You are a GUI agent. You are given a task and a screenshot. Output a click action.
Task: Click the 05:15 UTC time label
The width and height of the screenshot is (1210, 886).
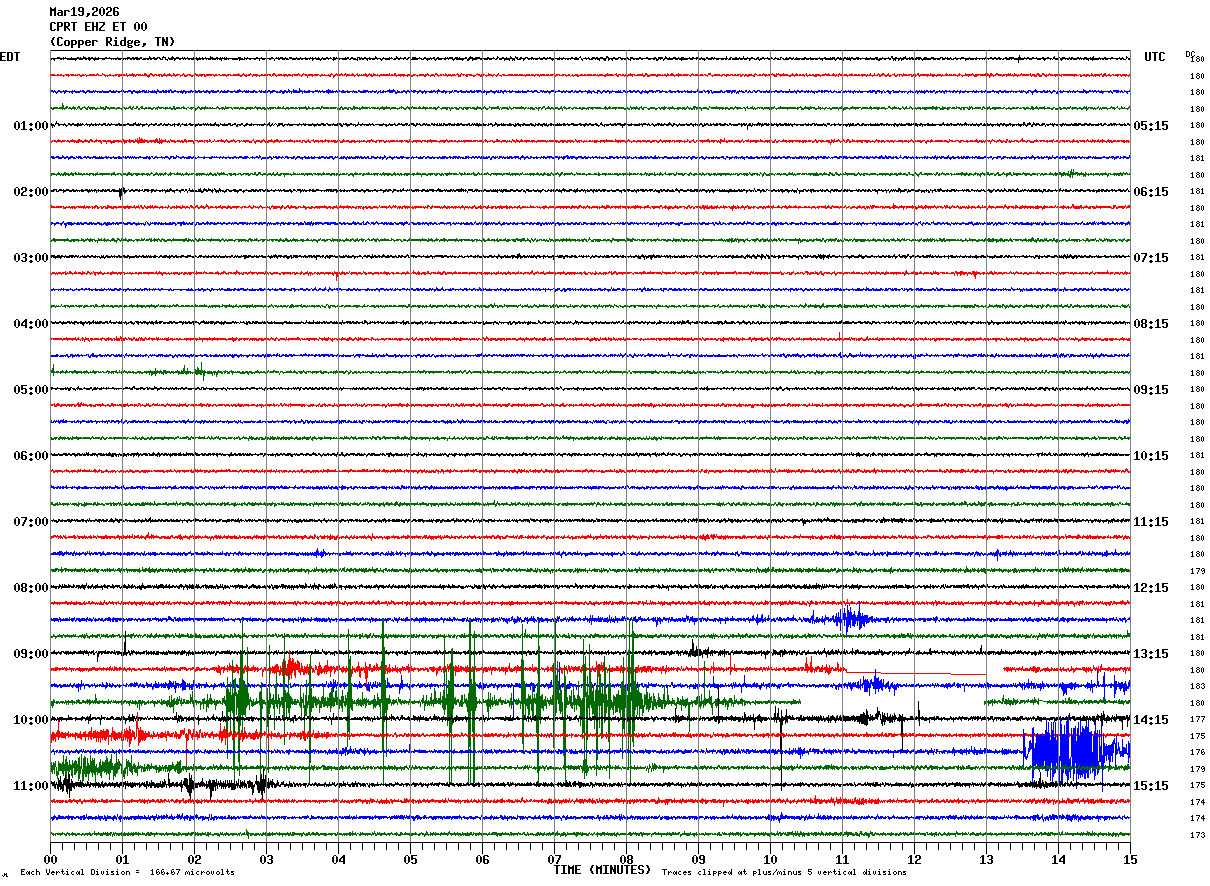pyautogui.click(x=1151, y=126)
